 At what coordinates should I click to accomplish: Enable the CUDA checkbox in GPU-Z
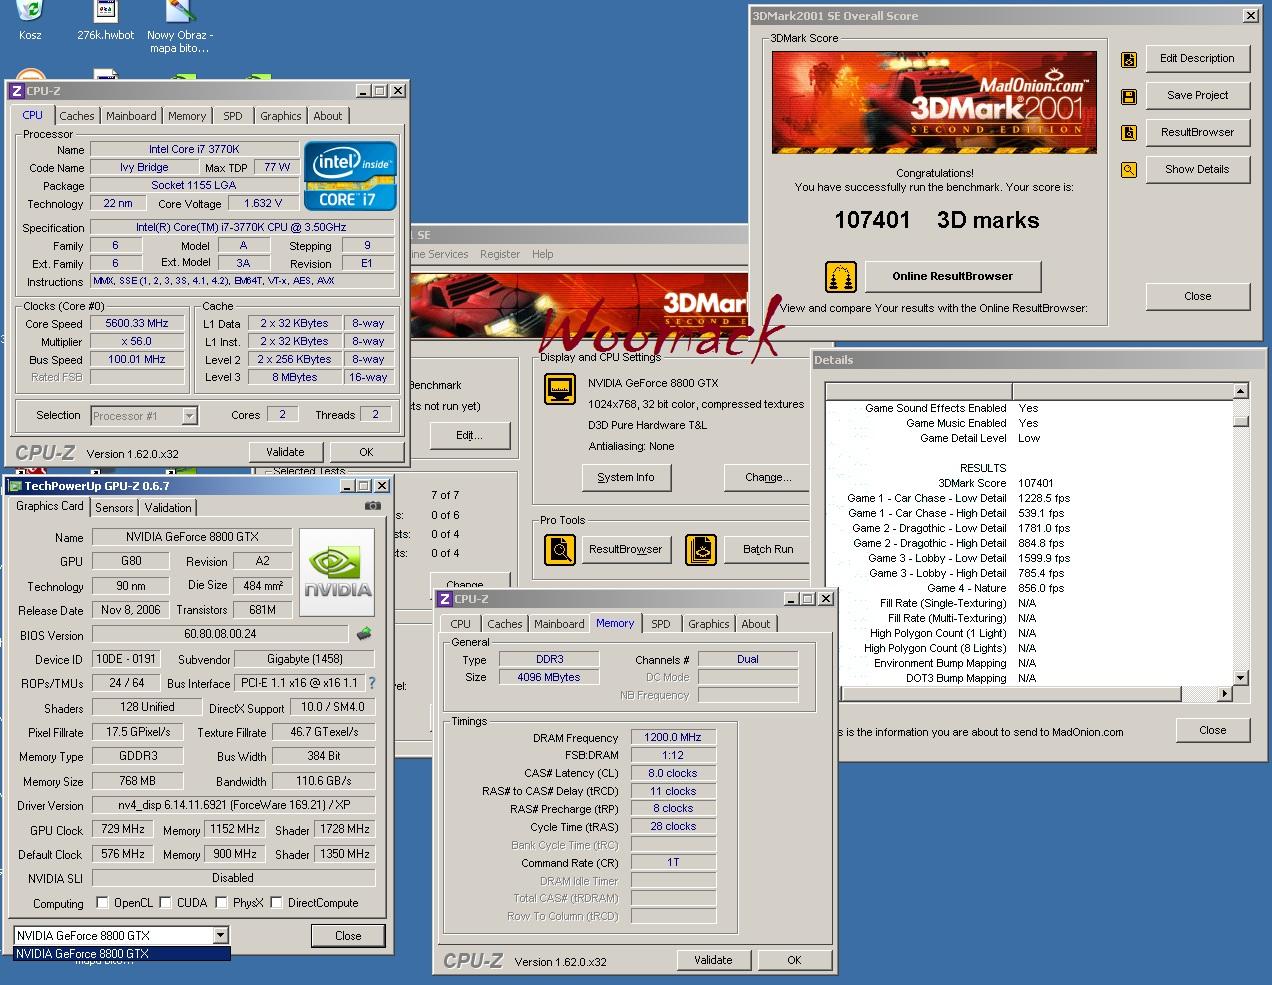pos(165,903)
